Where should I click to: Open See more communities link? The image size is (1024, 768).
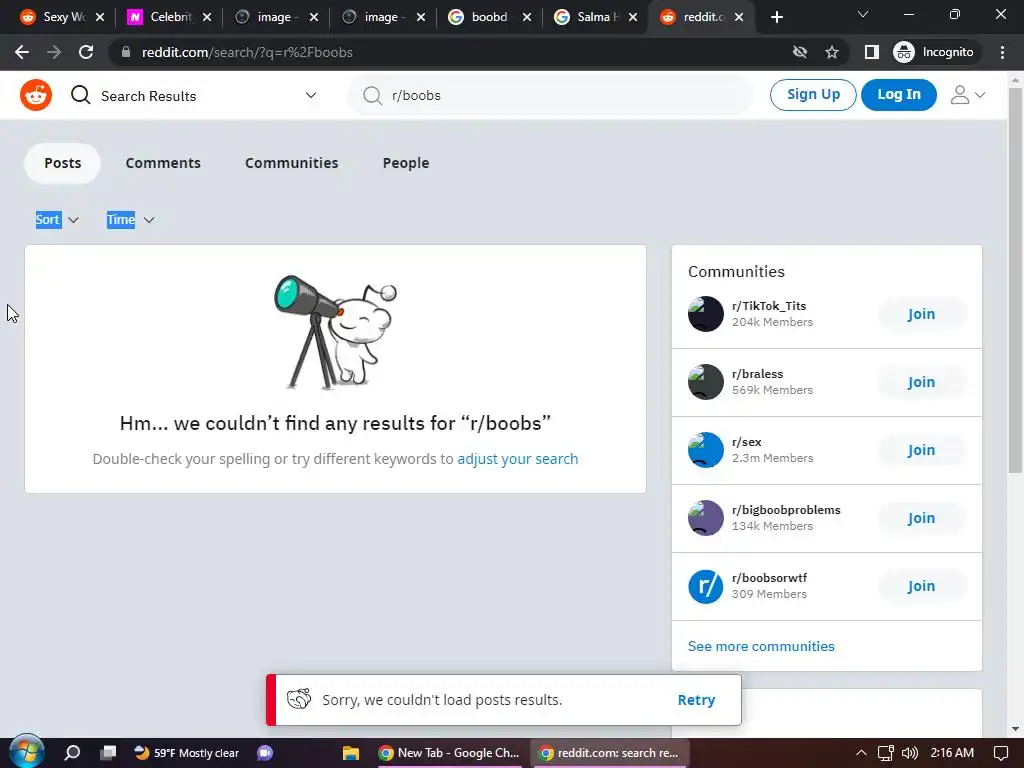761,647
